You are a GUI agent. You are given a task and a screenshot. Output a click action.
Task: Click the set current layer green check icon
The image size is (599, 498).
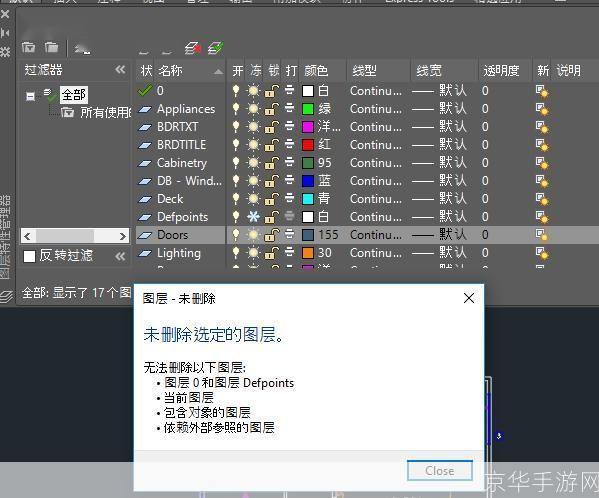[x=215, y=48]
